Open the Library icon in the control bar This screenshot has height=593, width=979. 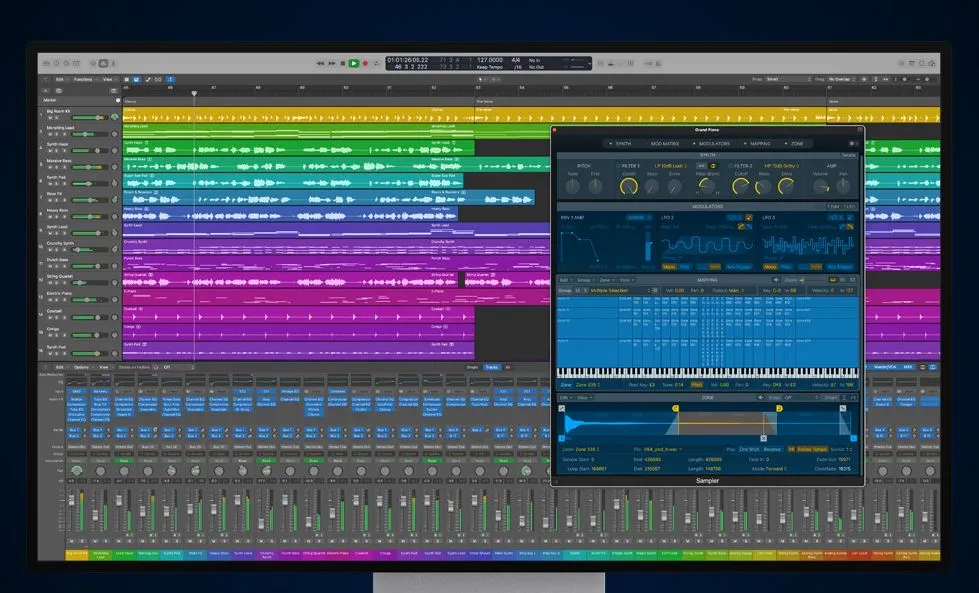46,63
